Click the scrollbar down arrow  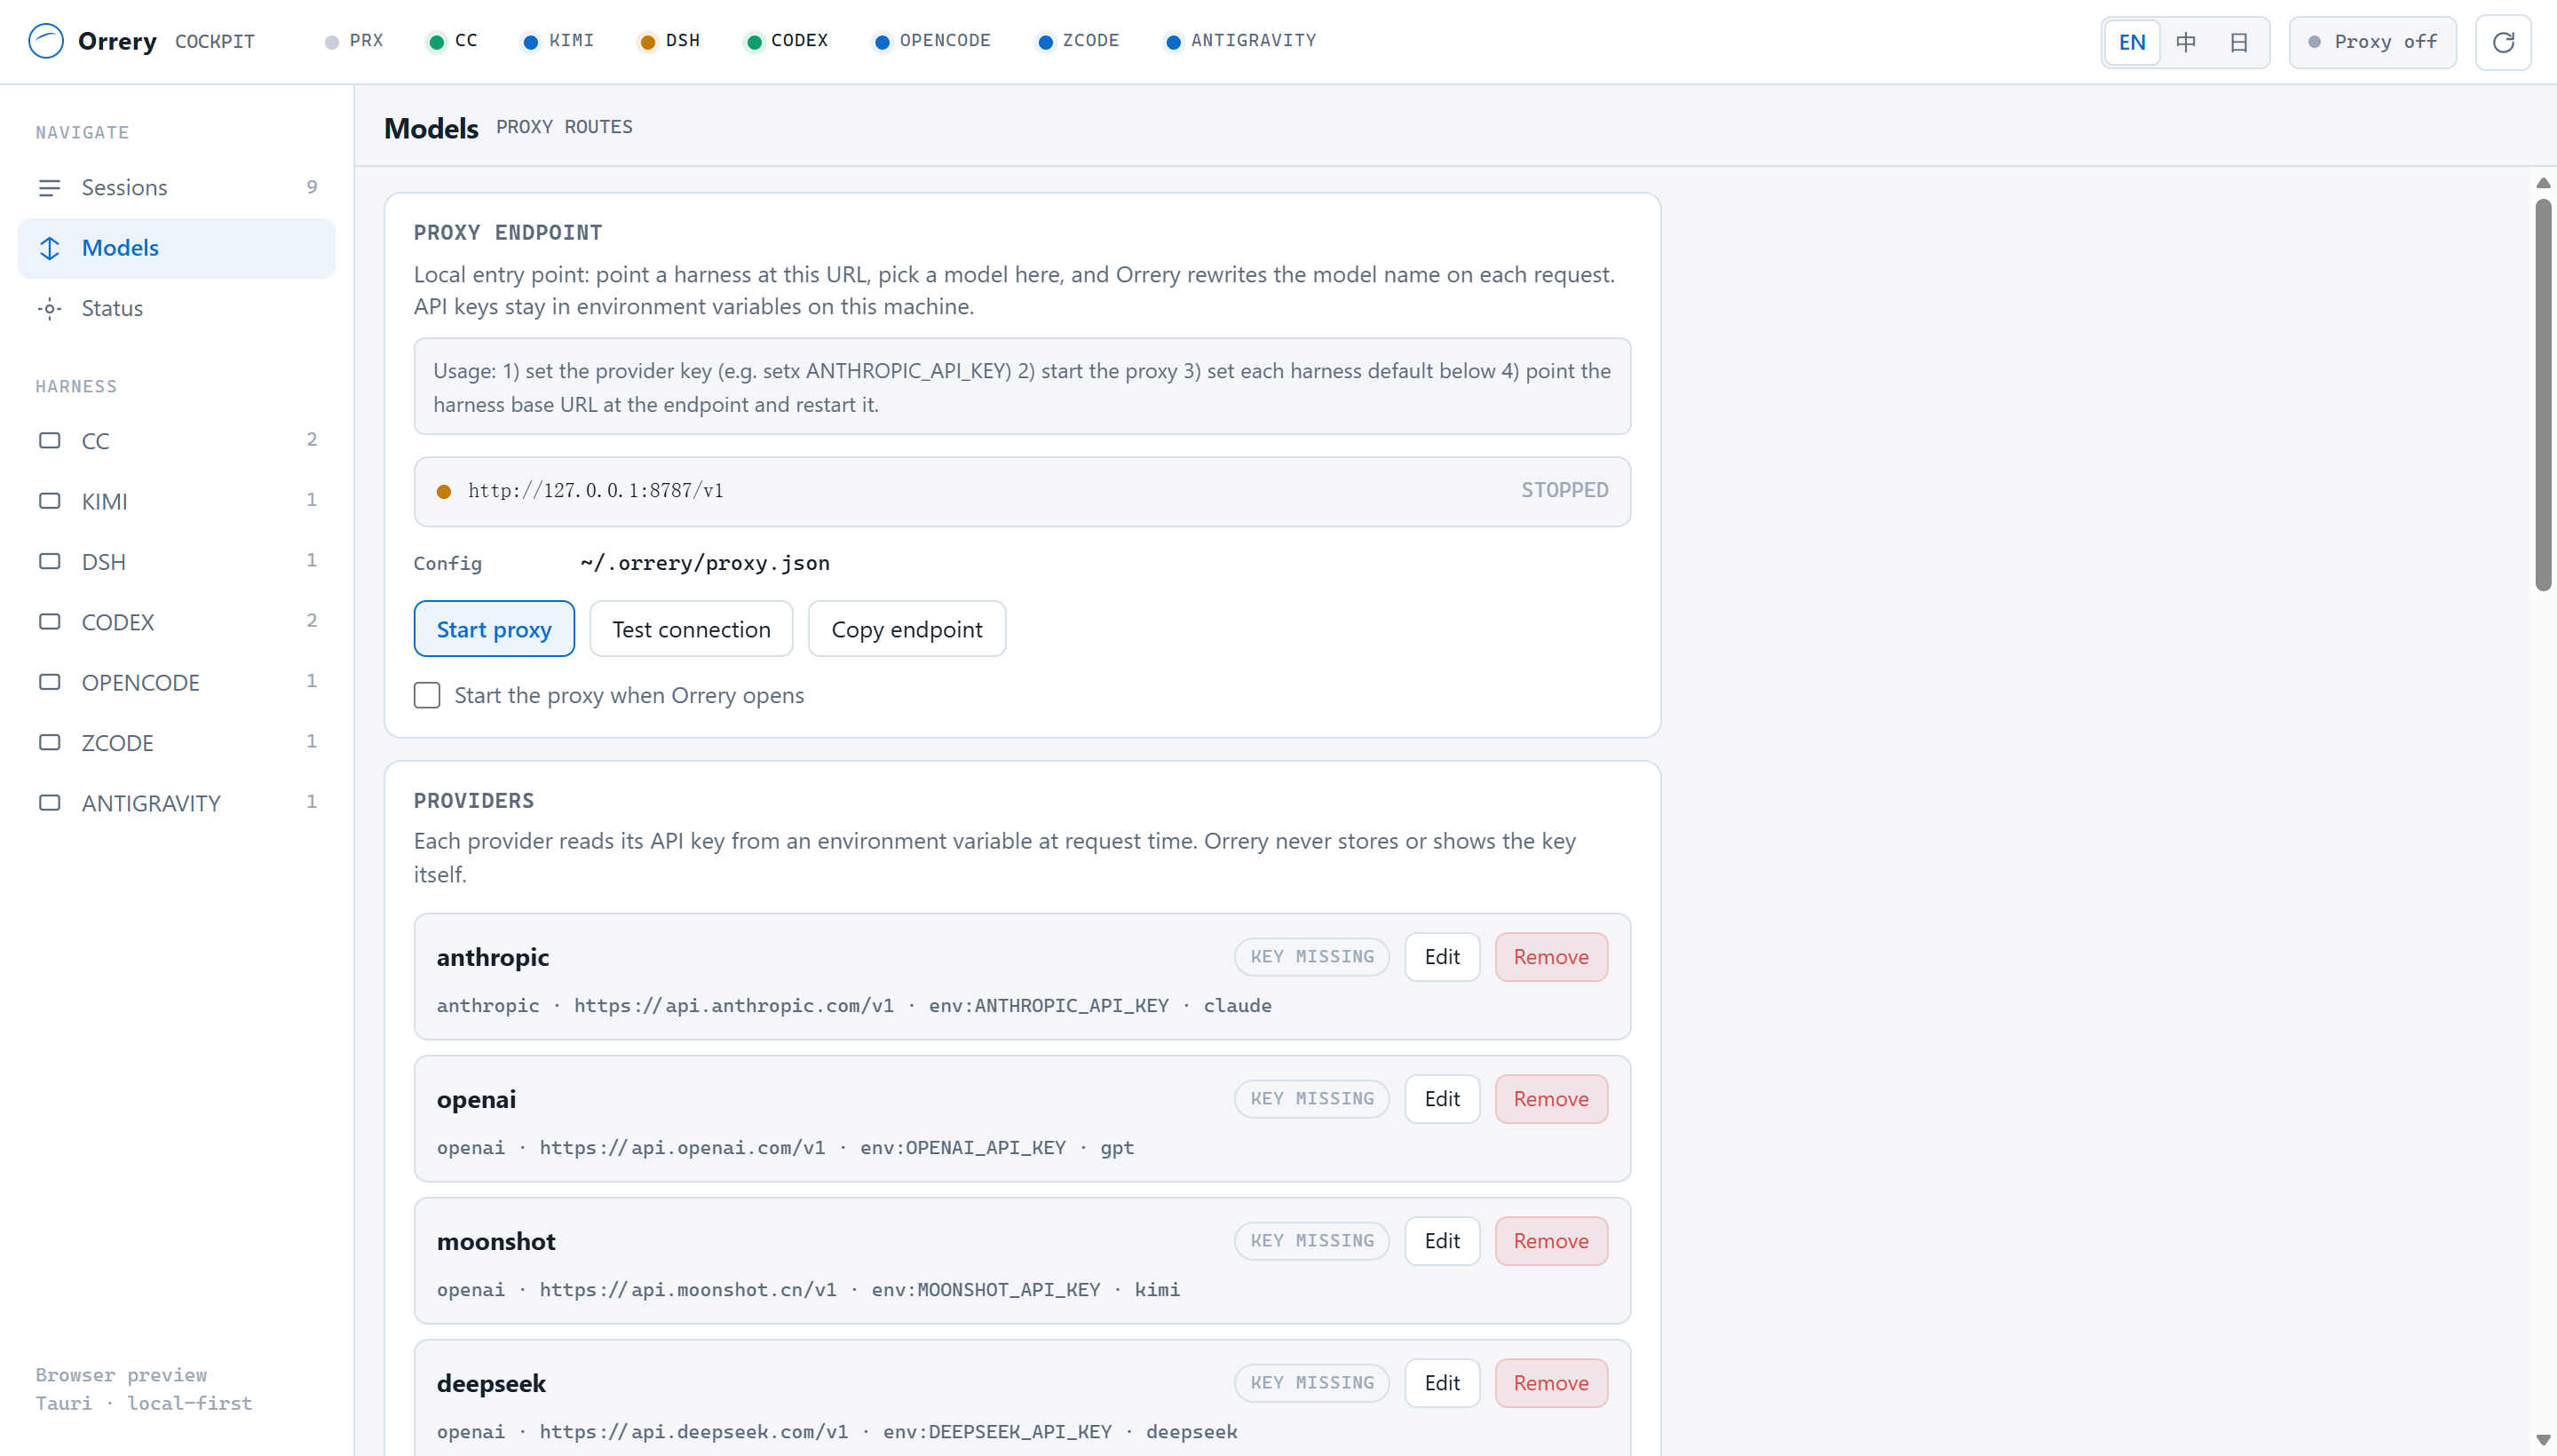2543,1440
